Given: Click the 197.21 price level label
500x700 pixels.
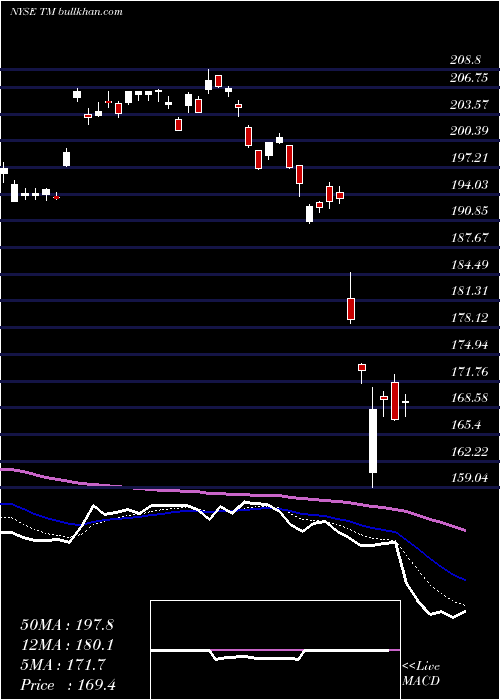Looking at the screenshot, I should (x=469, y=157).
